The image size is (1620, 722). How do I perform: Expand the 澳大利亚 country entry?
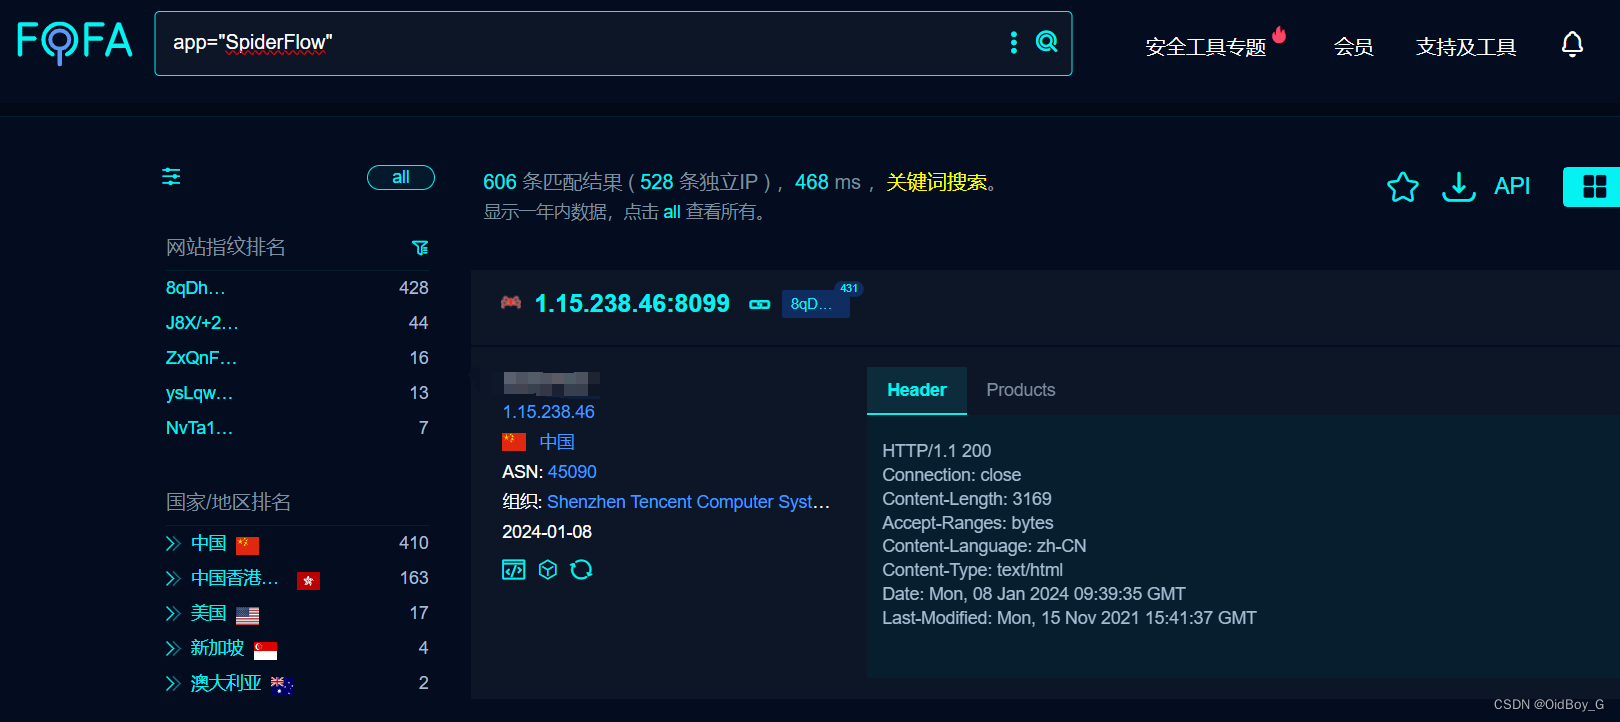tap(173, 683)
